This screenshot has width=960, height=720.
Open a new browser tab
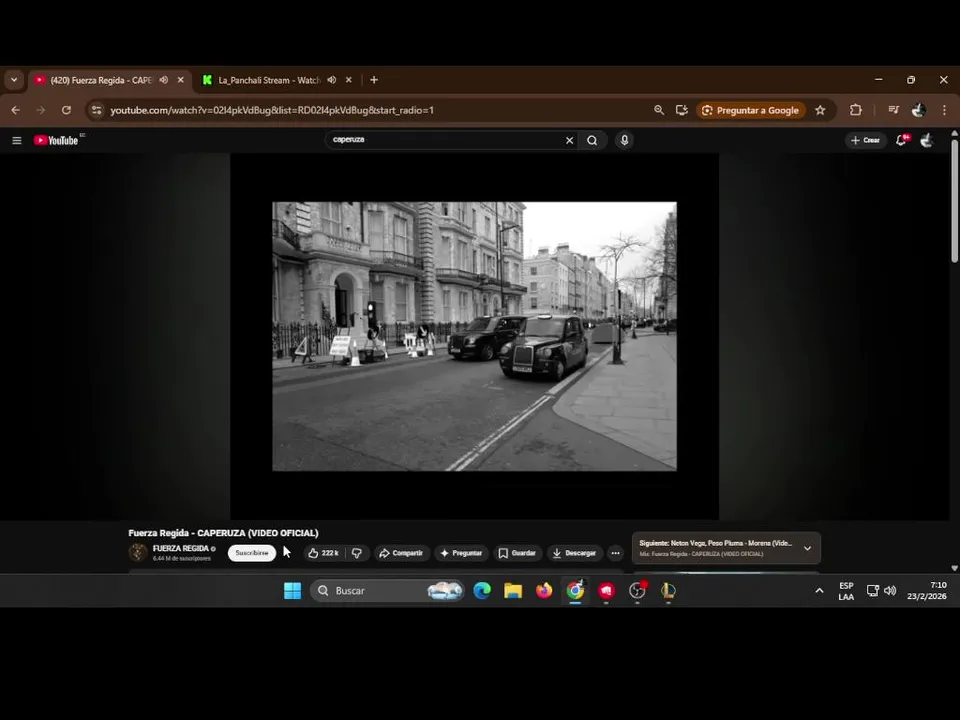(374, 80)
